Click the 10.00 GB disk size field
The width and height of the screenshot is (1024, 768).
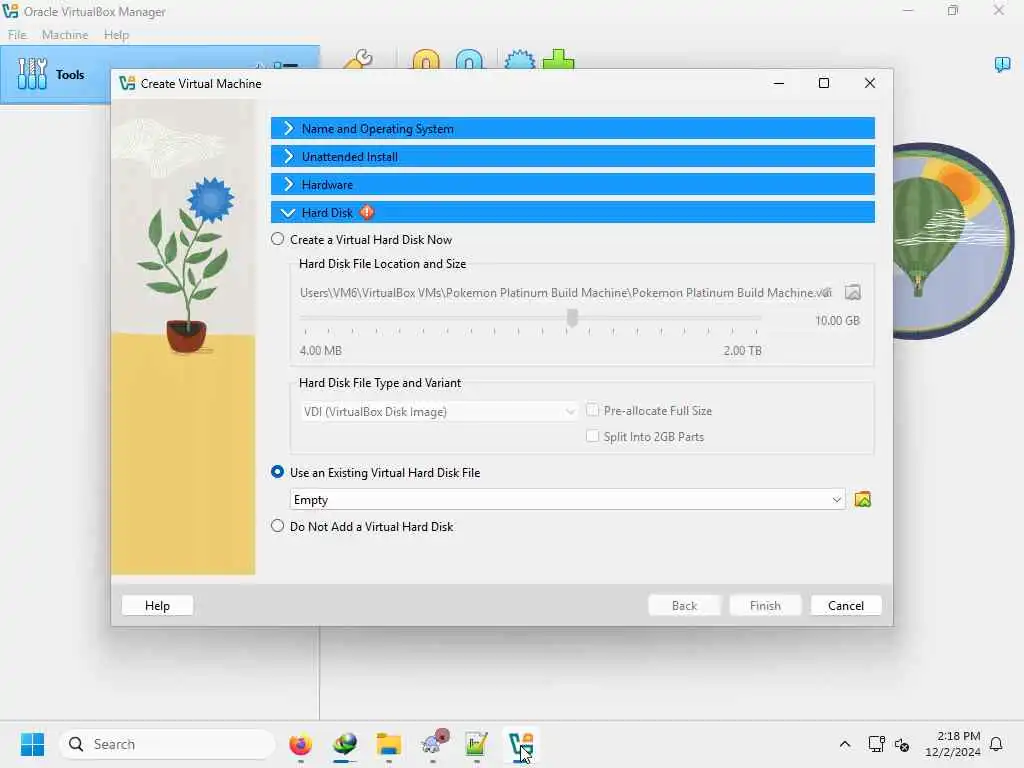(837, 320)
